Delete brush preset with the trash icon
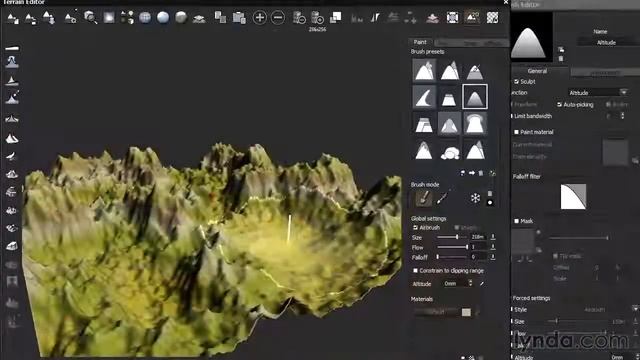Image resolution: width=640 pixels, height=360 pixels. pos(481,173)
